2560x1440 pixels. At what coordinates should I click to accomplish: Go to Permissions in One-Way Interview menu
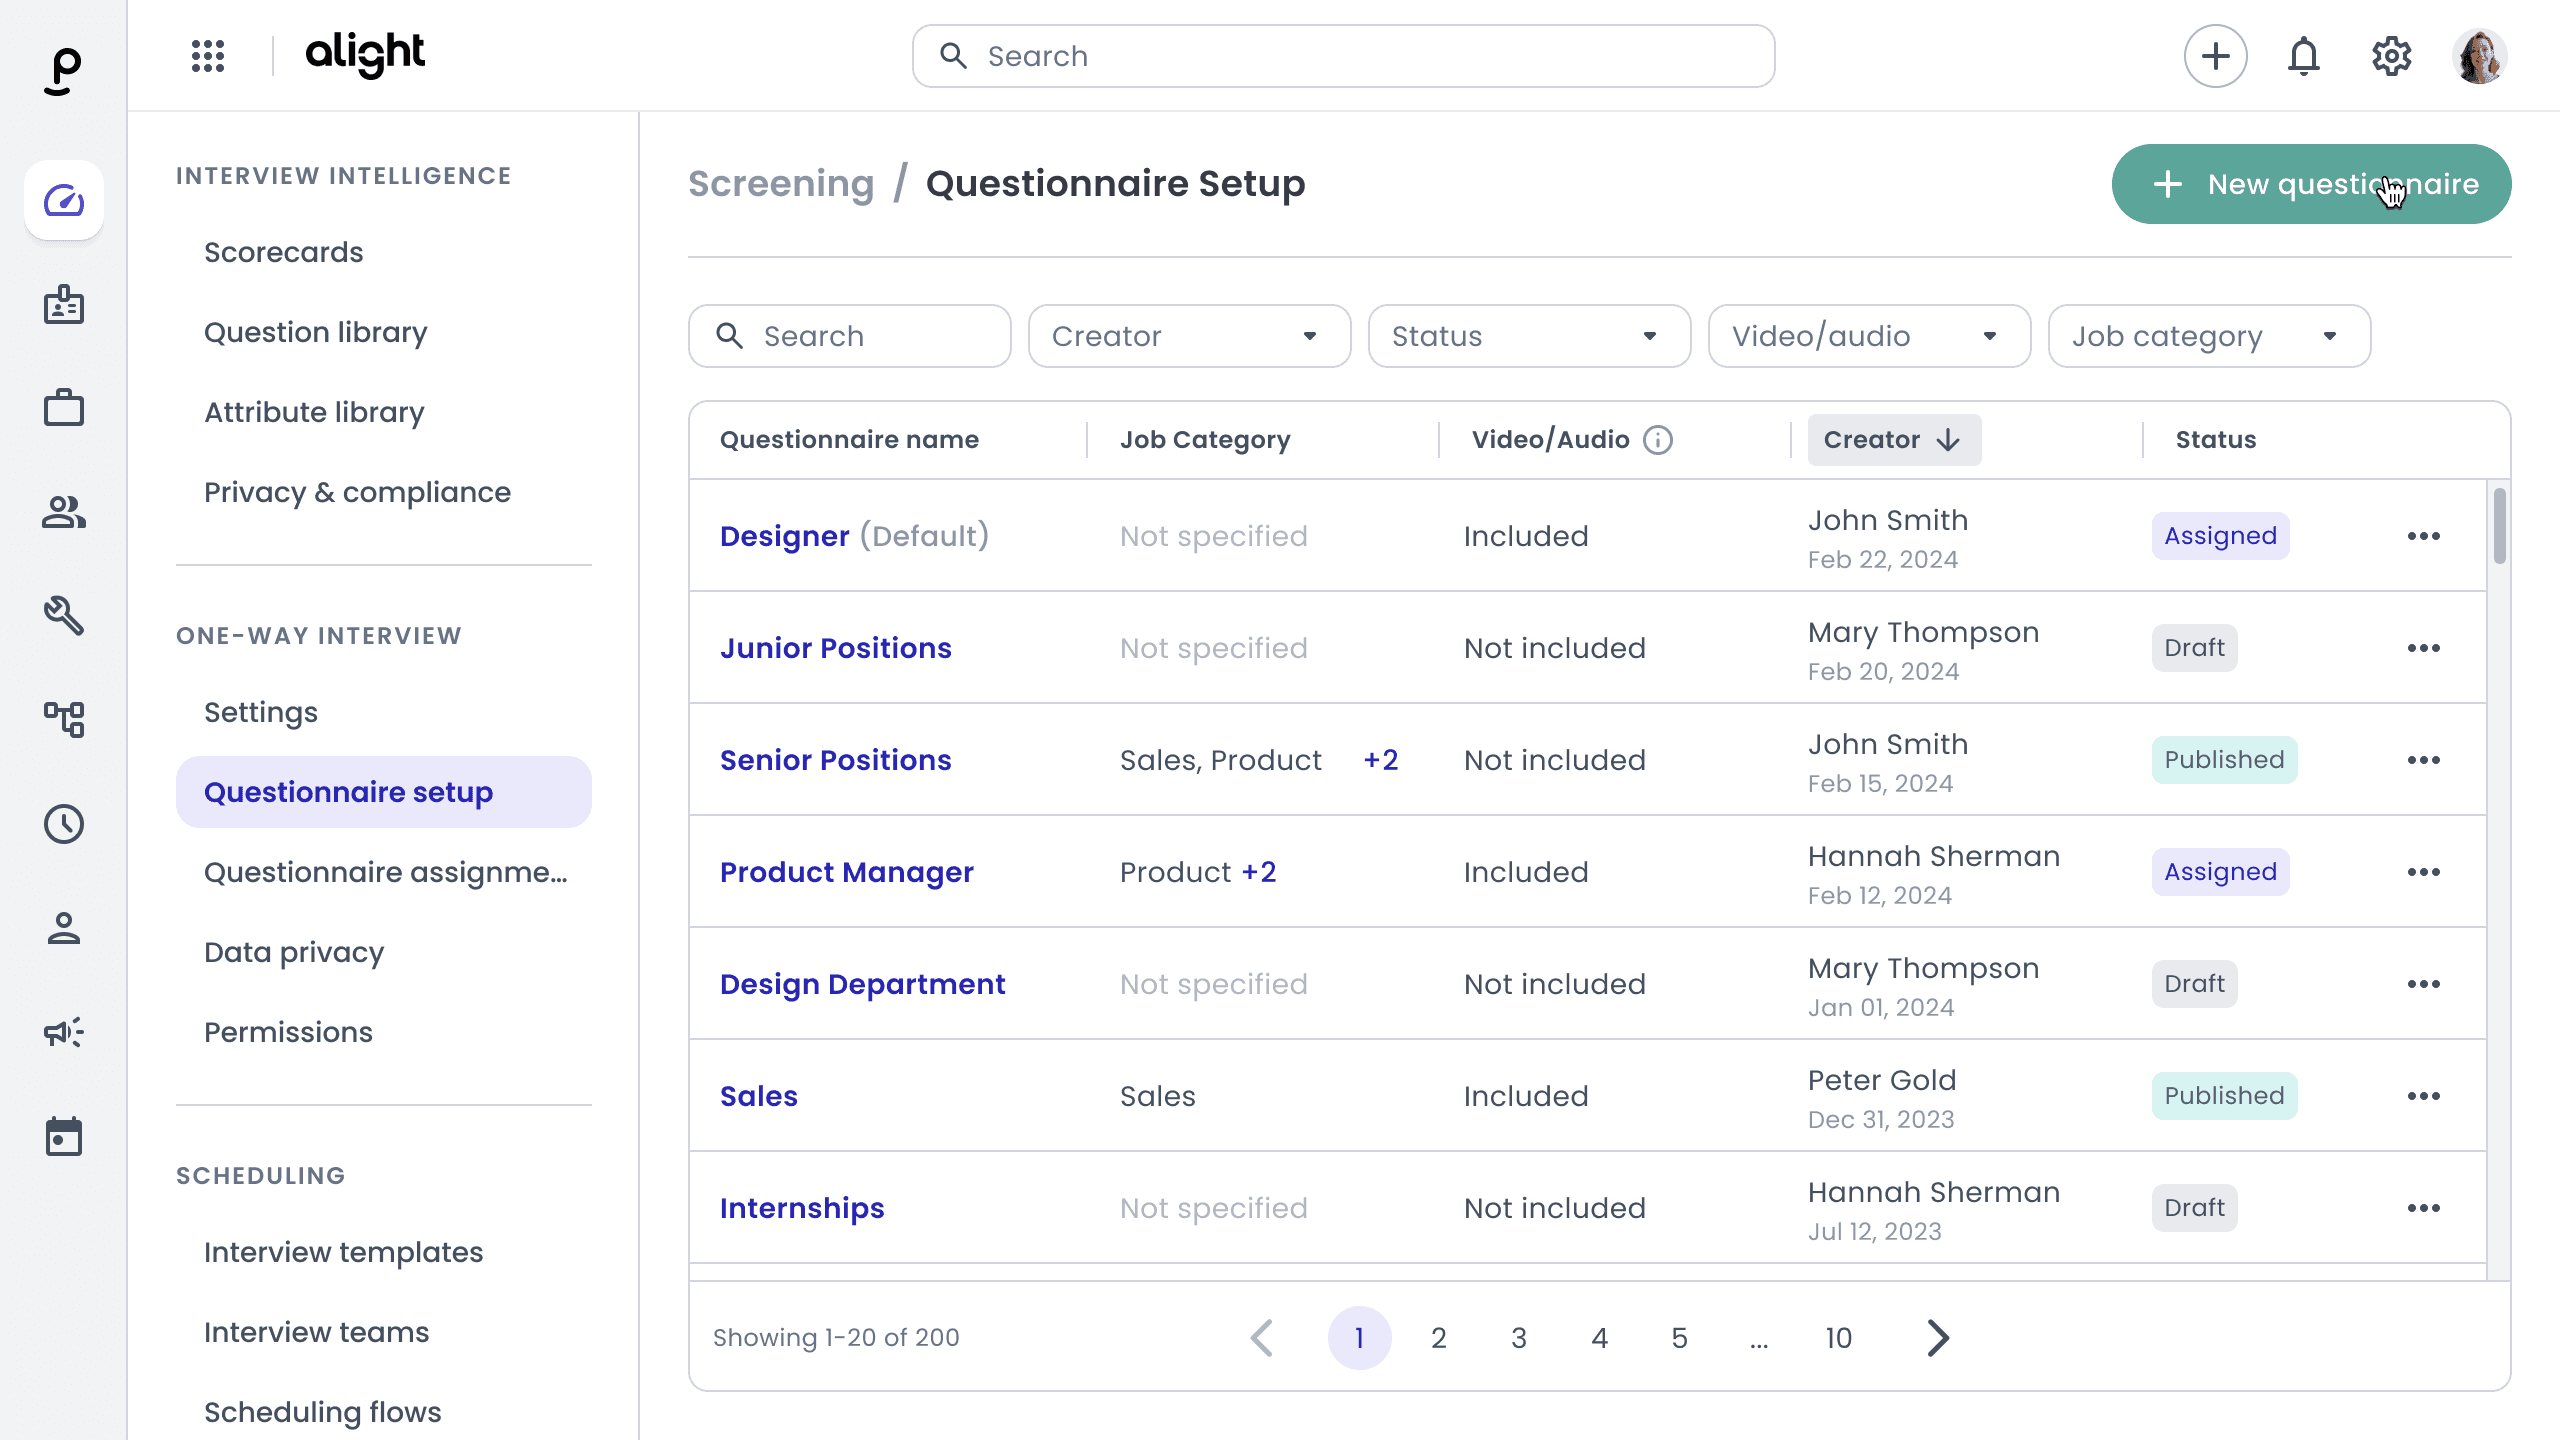pos(288,1032)
